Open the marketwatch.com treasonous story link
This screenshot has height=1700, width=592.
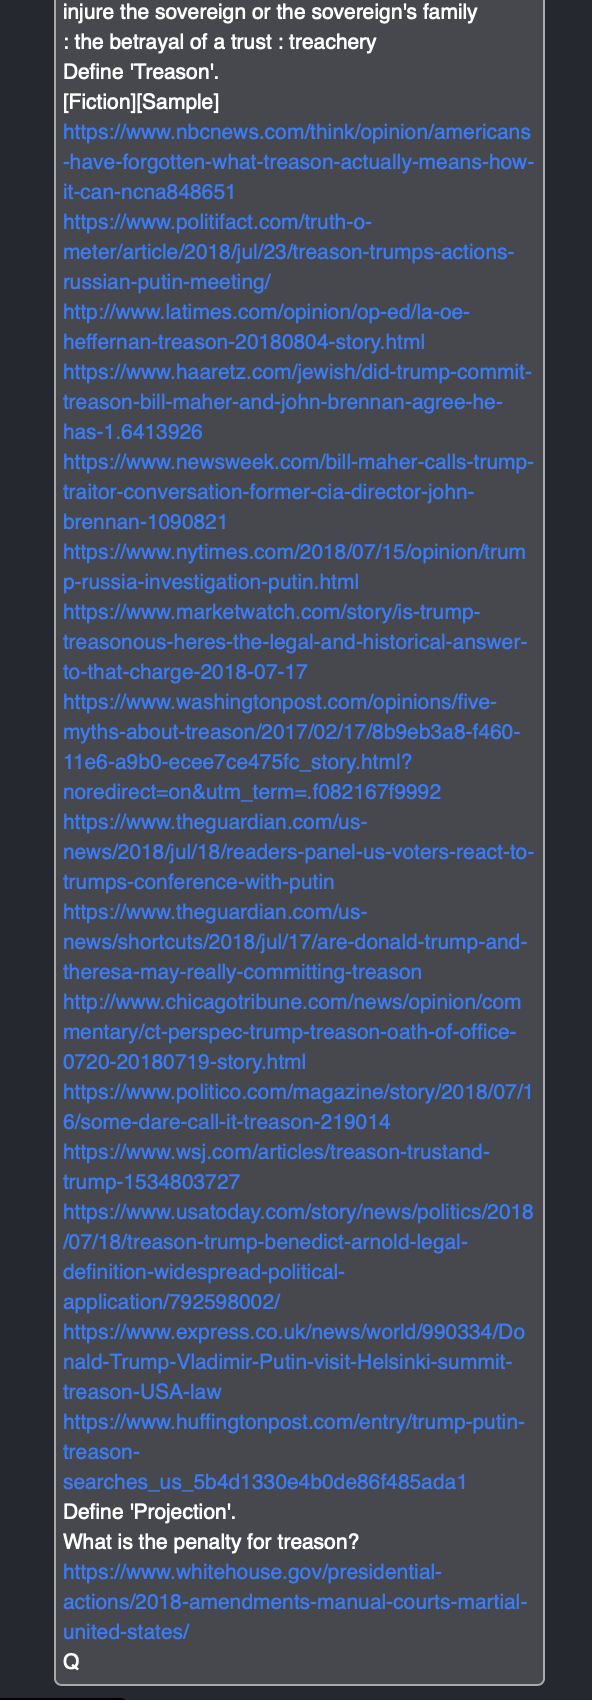coord(295,642)
